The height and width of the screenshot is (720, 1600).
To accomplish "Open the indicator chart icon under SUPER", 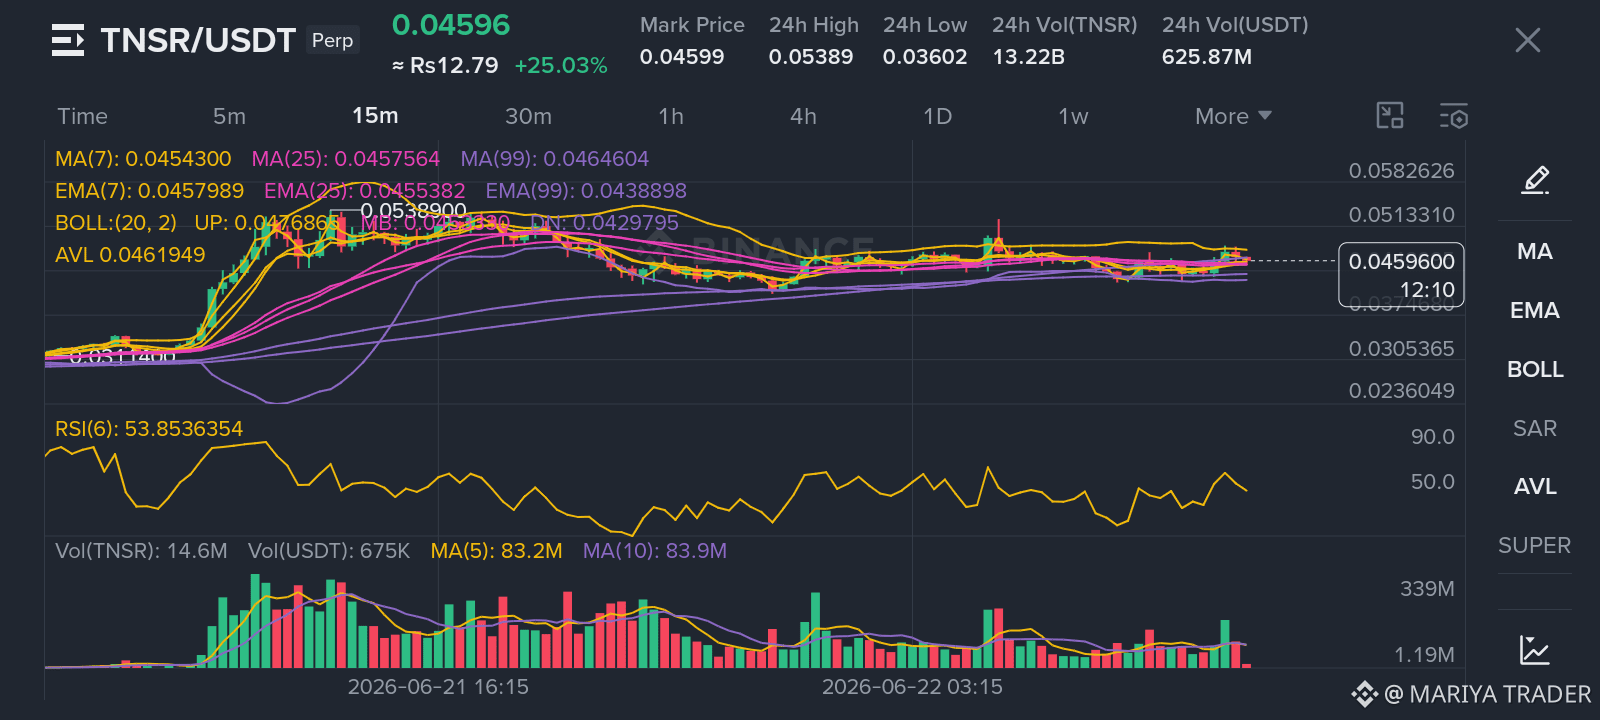I will 1534,650.
